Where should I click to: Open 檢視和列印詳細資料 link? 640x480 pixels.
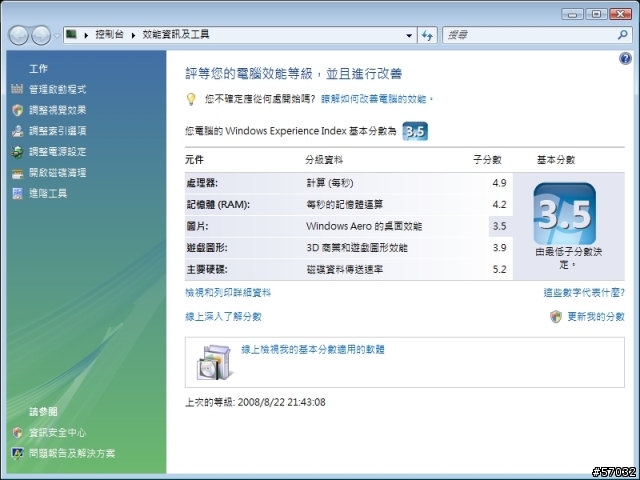click(228, 293)
